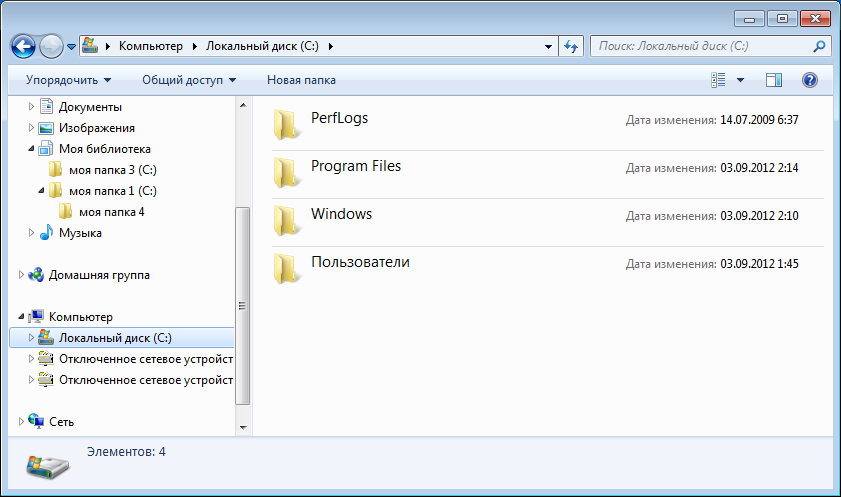Viewport: 841px width, 497px height.
Task: Click the Изображения library icon
Action: [x=47, y=128]
